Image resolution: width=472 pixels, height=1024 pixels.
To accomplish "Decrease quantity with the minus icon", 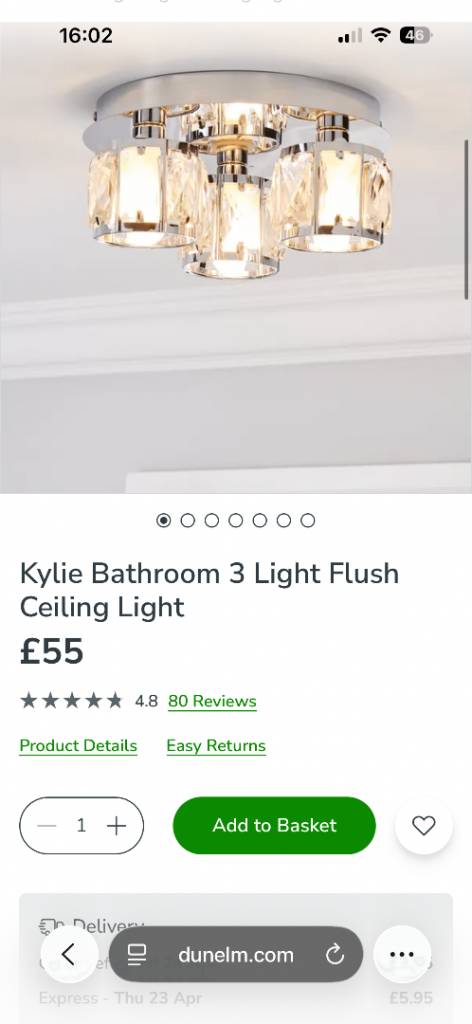I will 47,825.
